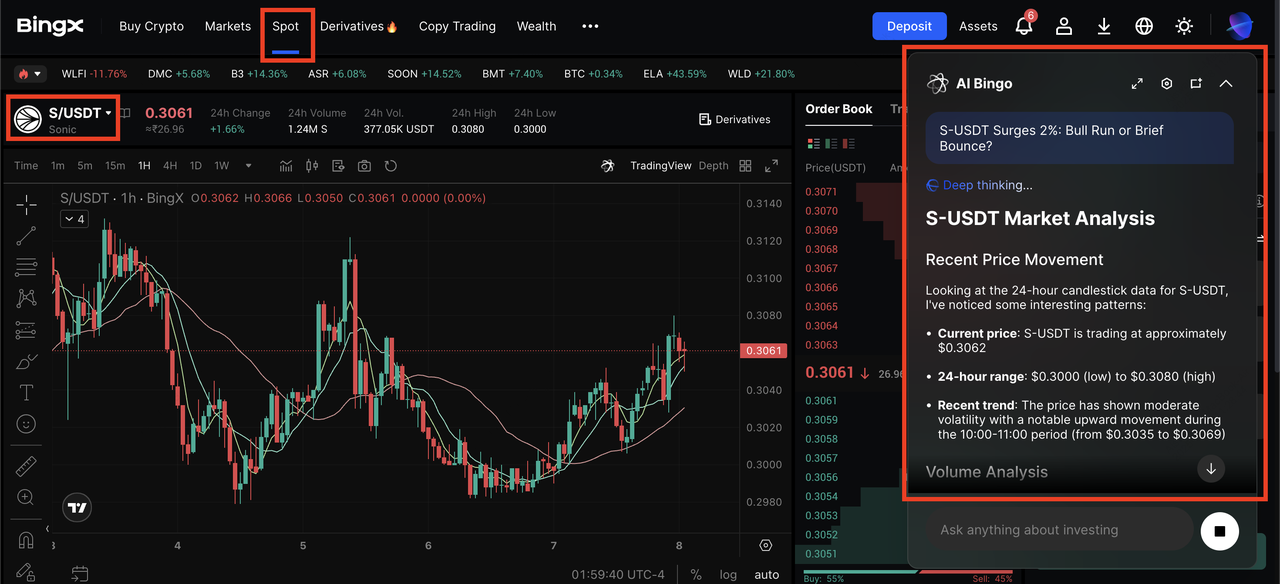
Task: Open the Copy Trading menu
Action: (457, 26)
